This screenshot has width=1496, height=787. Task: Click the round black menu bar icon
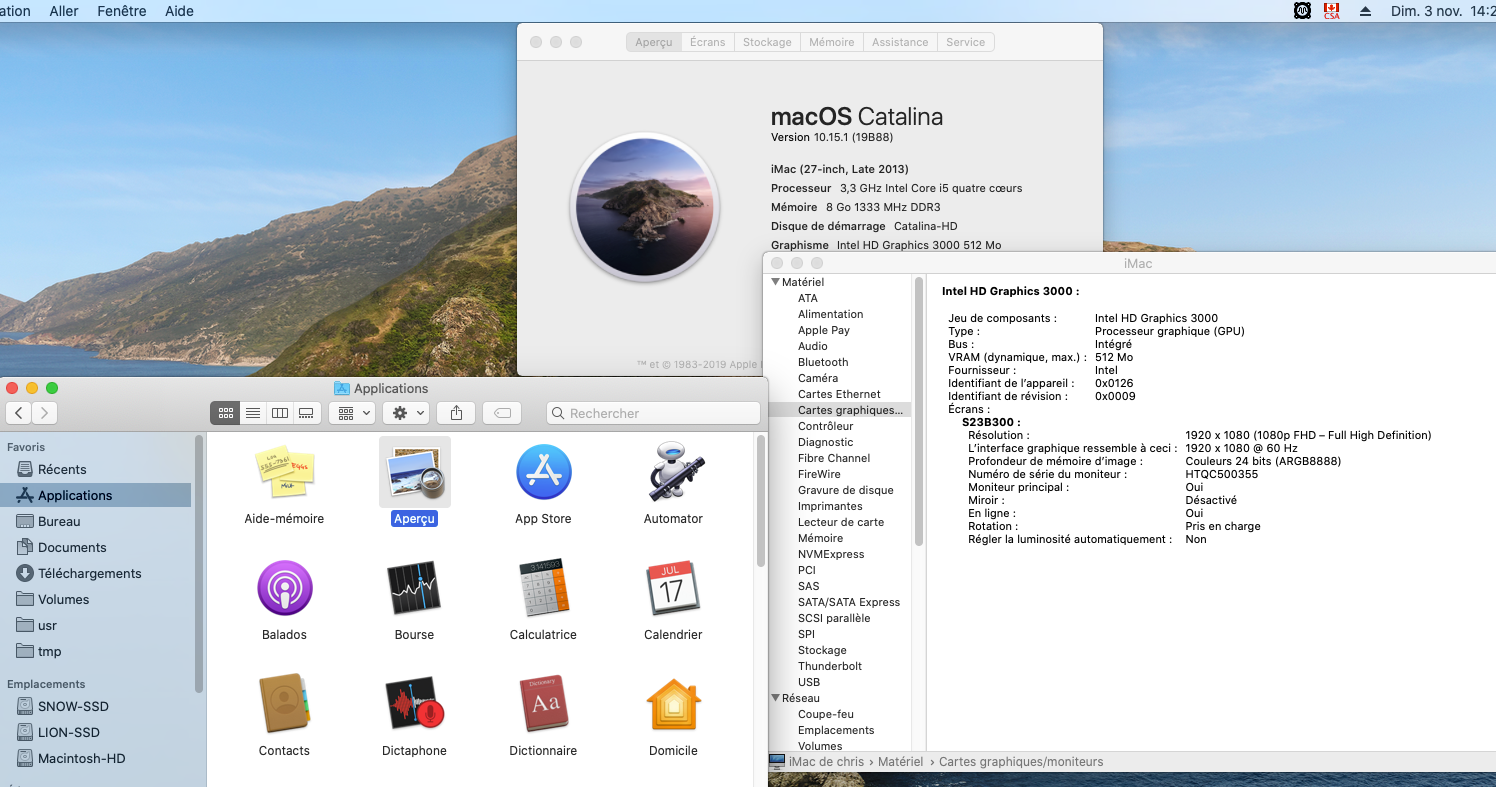point(1302,11)
